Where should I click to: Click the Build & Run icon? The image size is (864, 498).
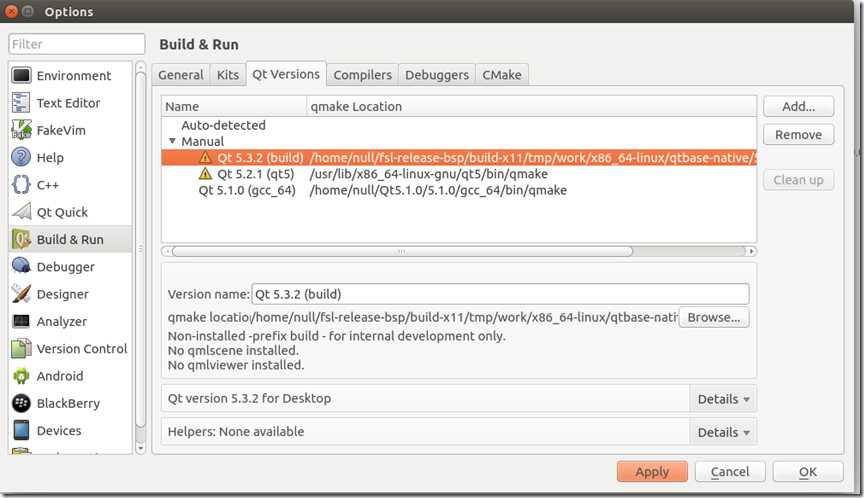click(x=21, y=239)
